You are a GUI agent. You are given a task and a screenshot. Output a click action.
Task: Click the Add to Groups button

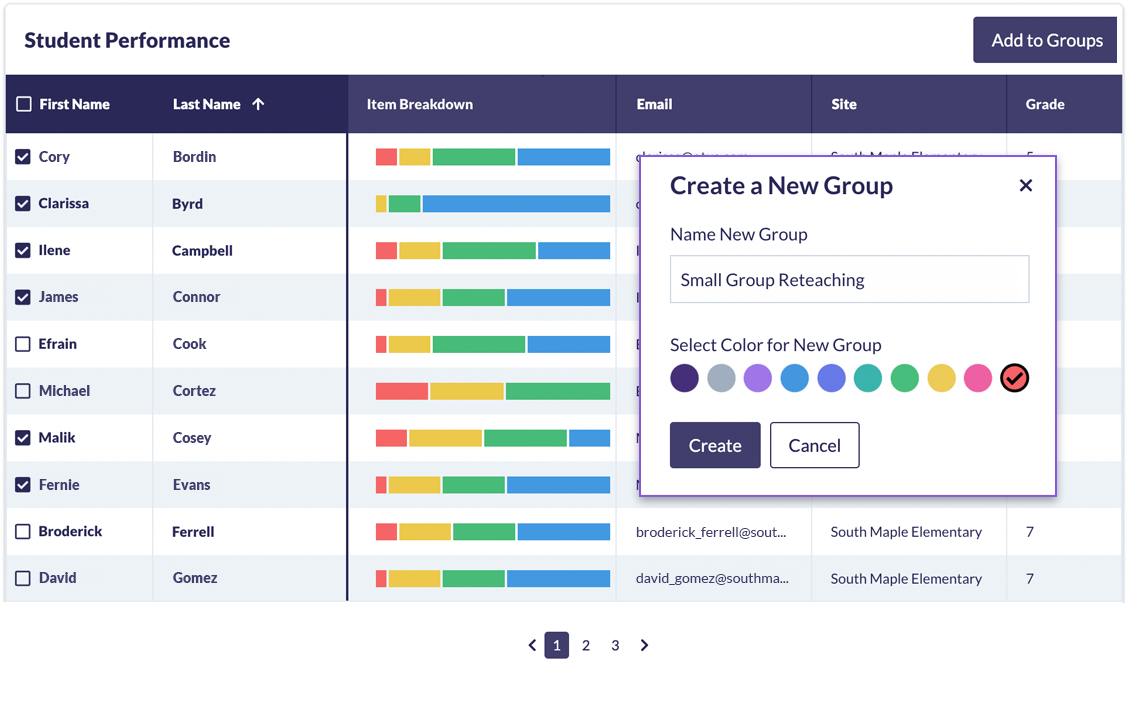pyautogui.click(x=1044, y=39)
